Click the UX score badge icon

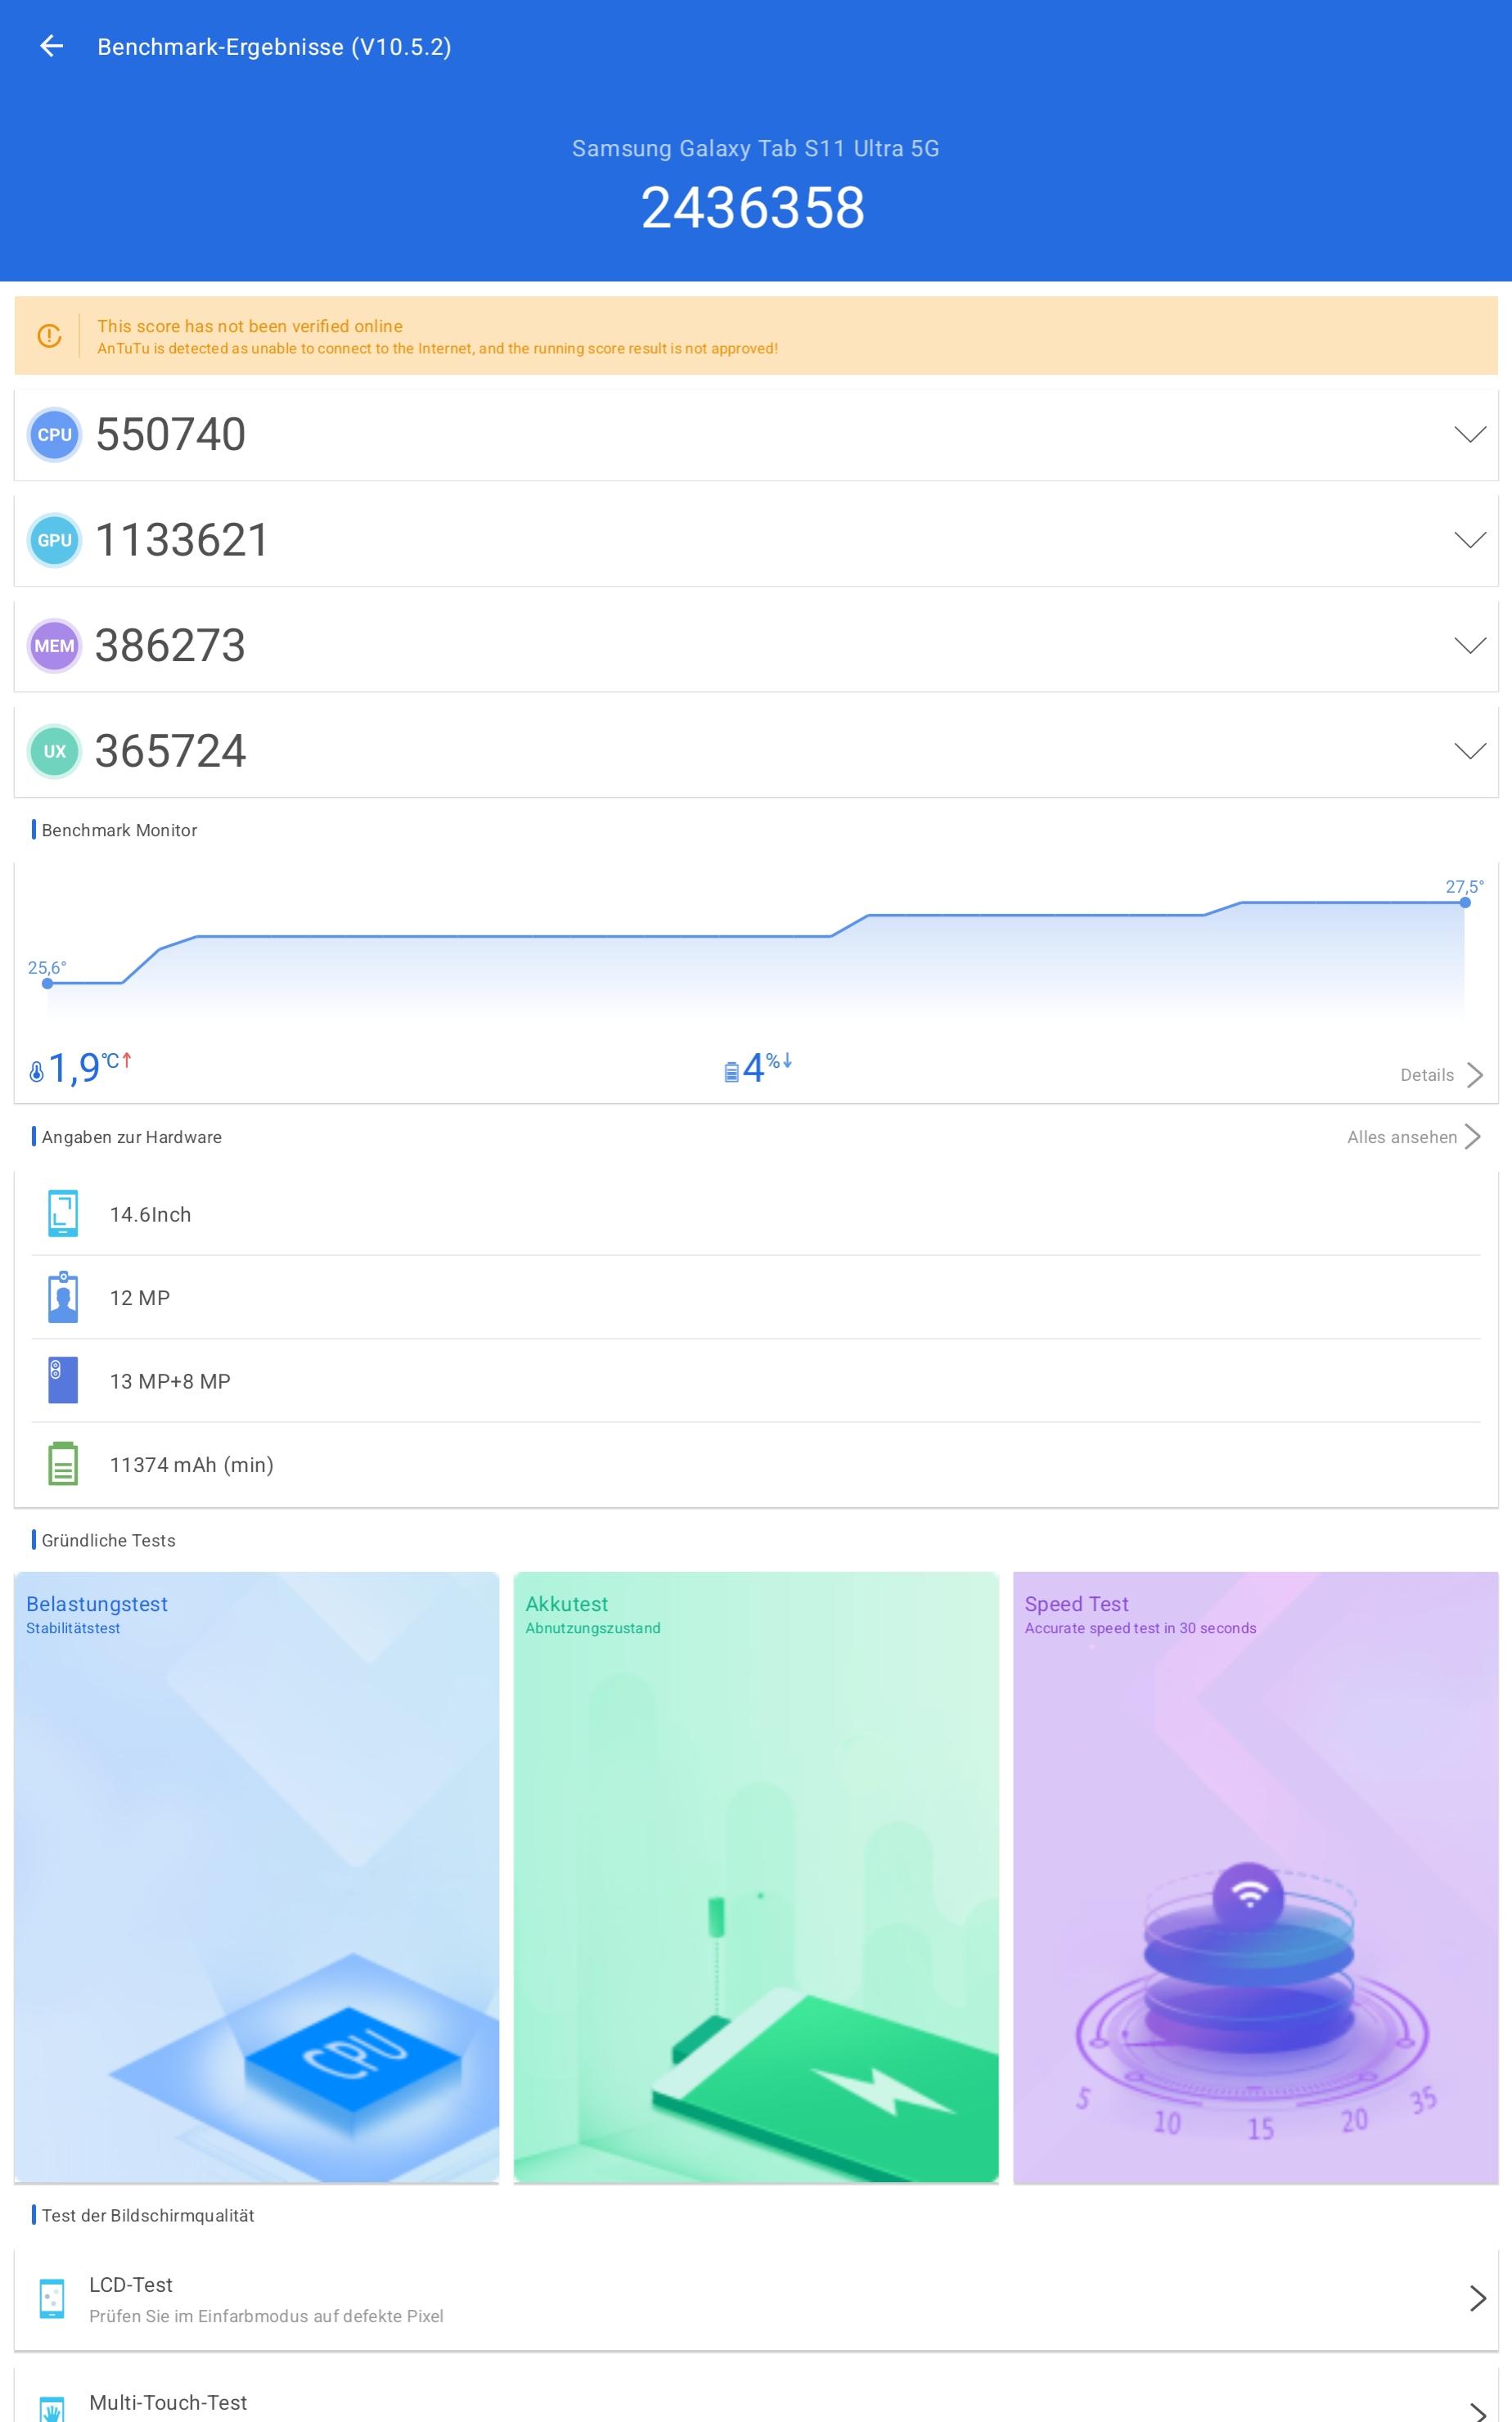[54, 751]
